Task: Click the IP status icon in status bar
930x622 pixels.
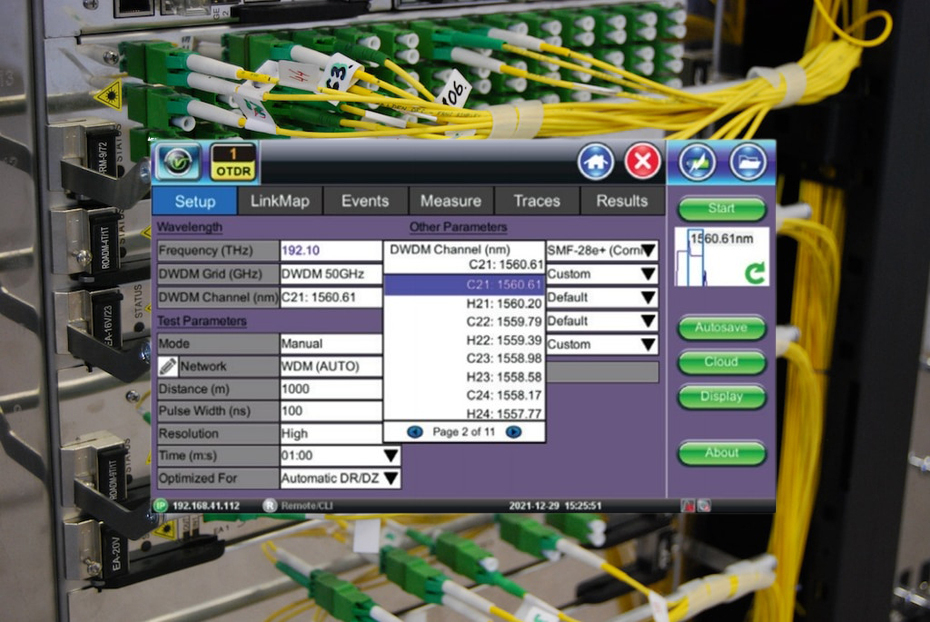Action: pos(160,506)
